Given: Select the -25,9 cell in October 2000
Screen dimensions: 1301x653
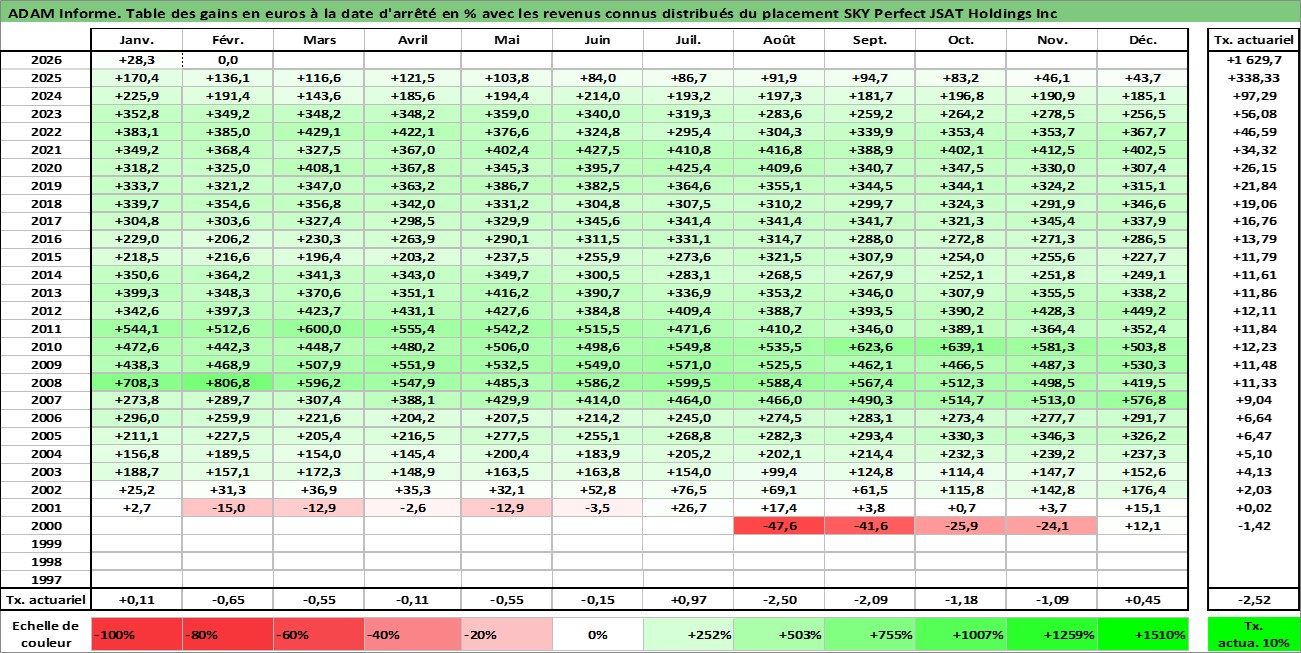Looking at the screenshot, I should tap(960, 526).
